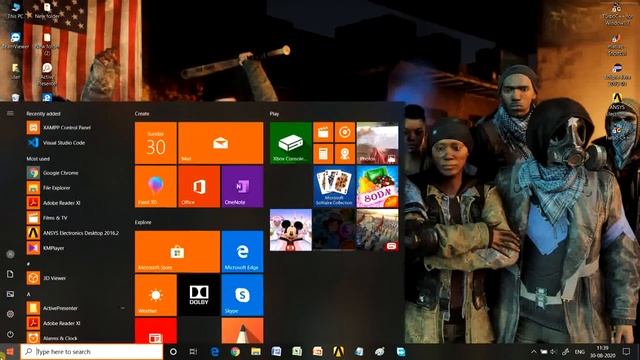
Task: Open Pictures from Start sidebar
Action: 11,294
